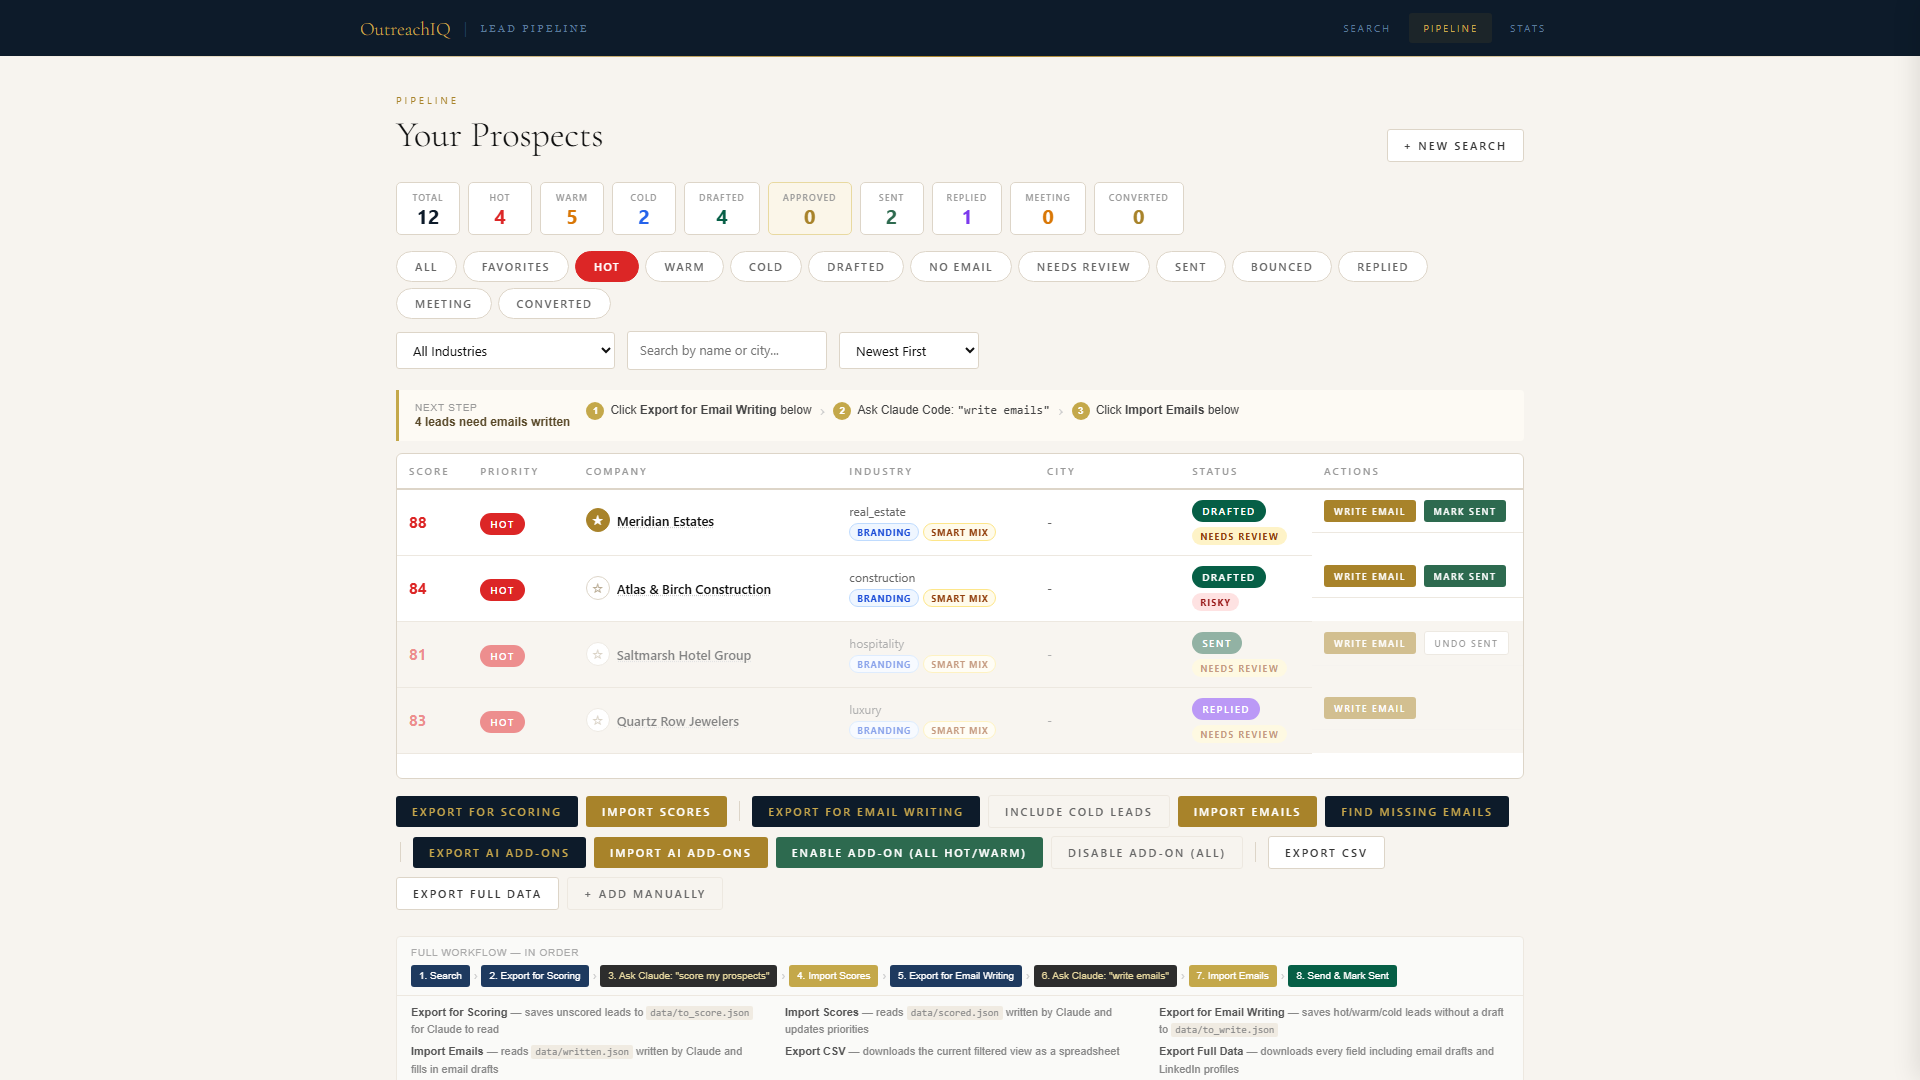
Task: Mark Meridian Estates as sent
Action: [1464, 511]
